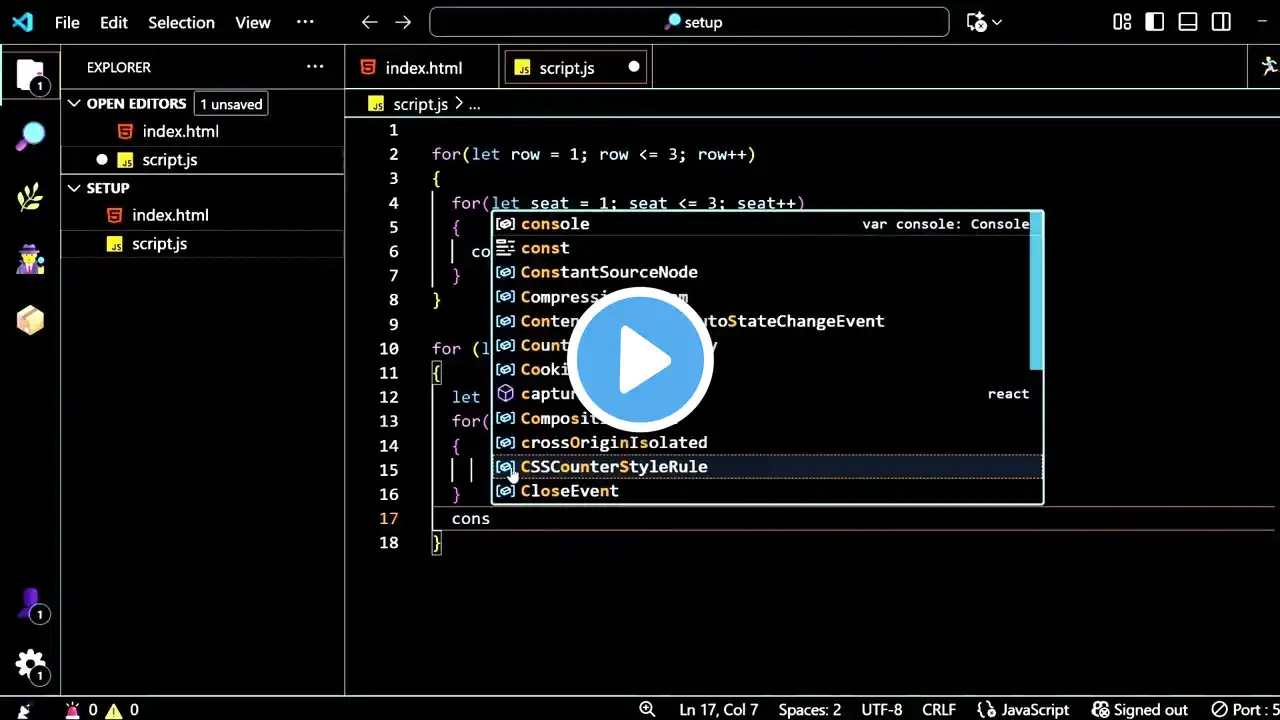Collapse the SETUP folder section

[74, 188]
